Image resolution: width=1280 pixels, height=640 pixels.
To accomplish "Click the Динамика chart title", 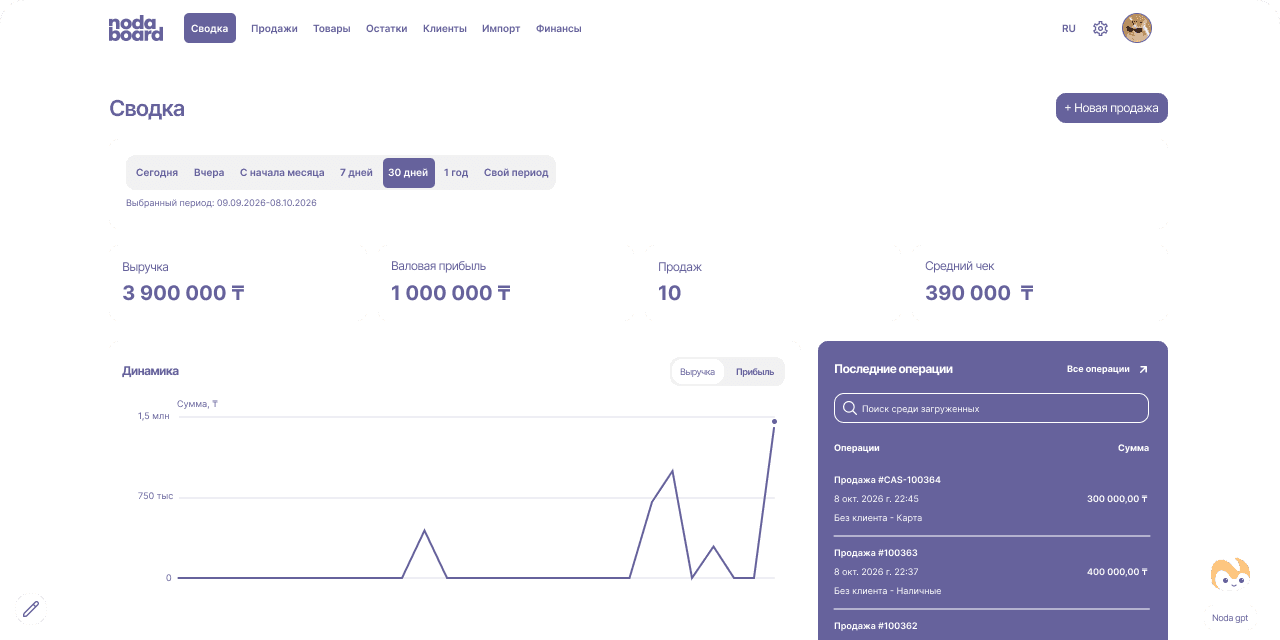I will point(150,371).
